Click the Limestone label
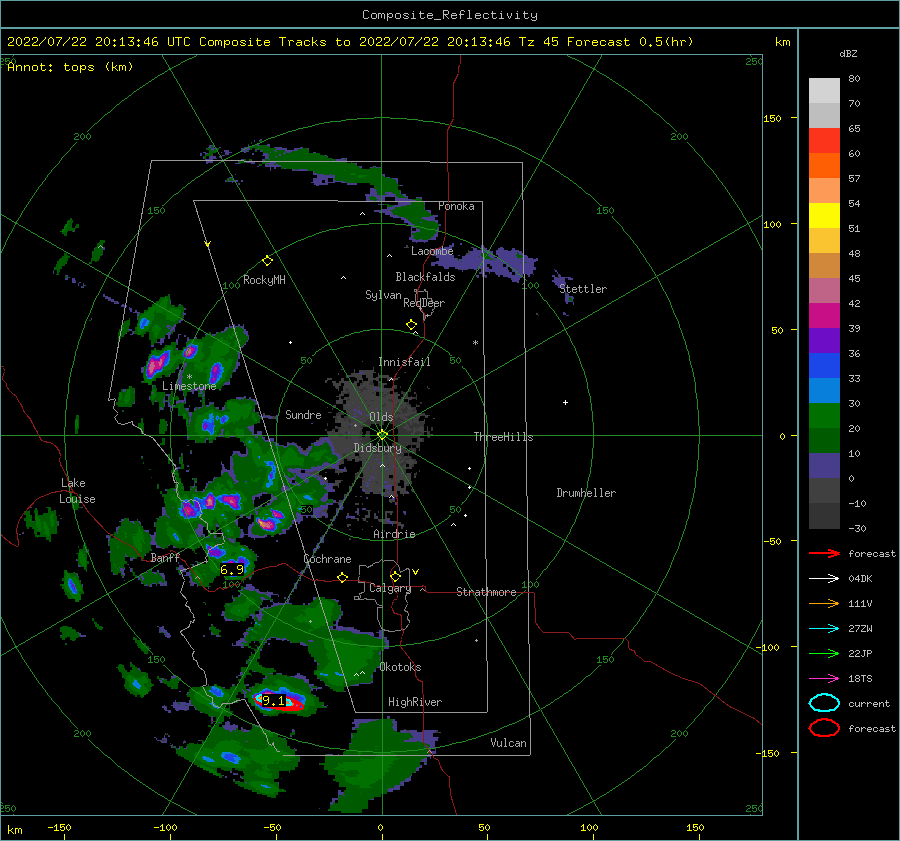This screenshot has width=900, height=841. (189, 386)
